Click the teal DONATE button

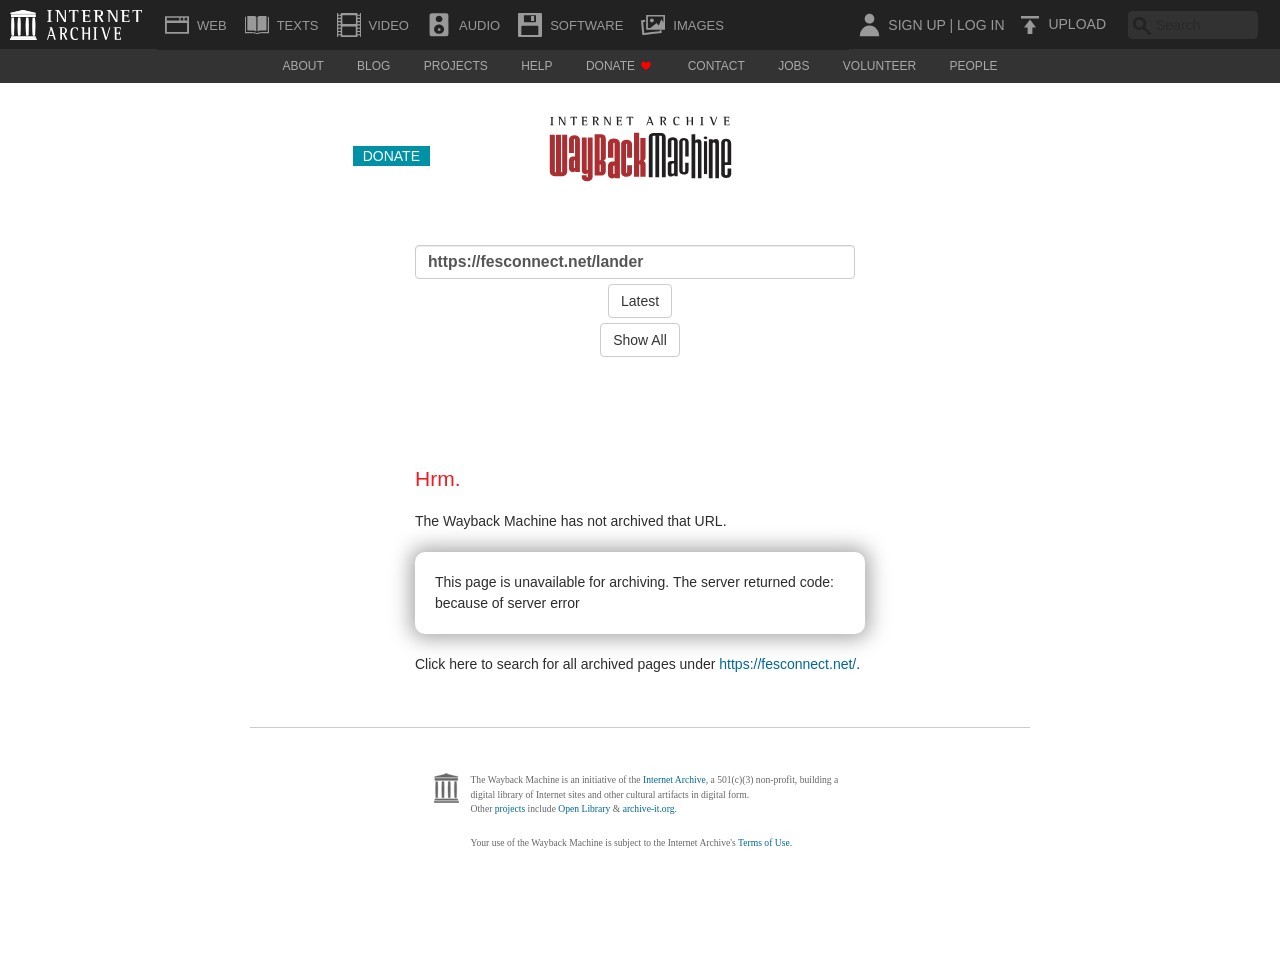coord(391,156)
